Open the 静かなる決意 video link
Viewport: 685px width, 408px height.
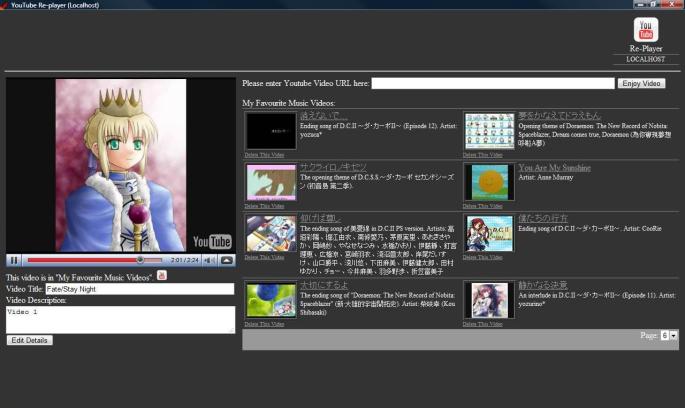tap(543, 285)
